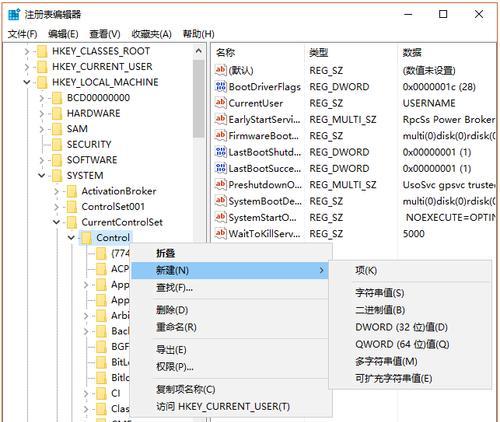
Task: Click the Control folder icon
Action: click(86, 238)
